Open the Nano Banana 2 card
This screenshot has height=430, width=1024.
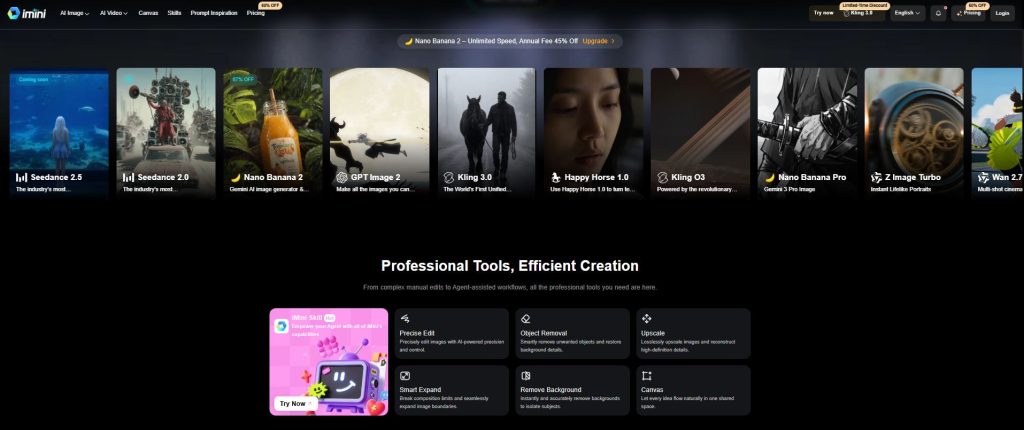pos(273,133)
